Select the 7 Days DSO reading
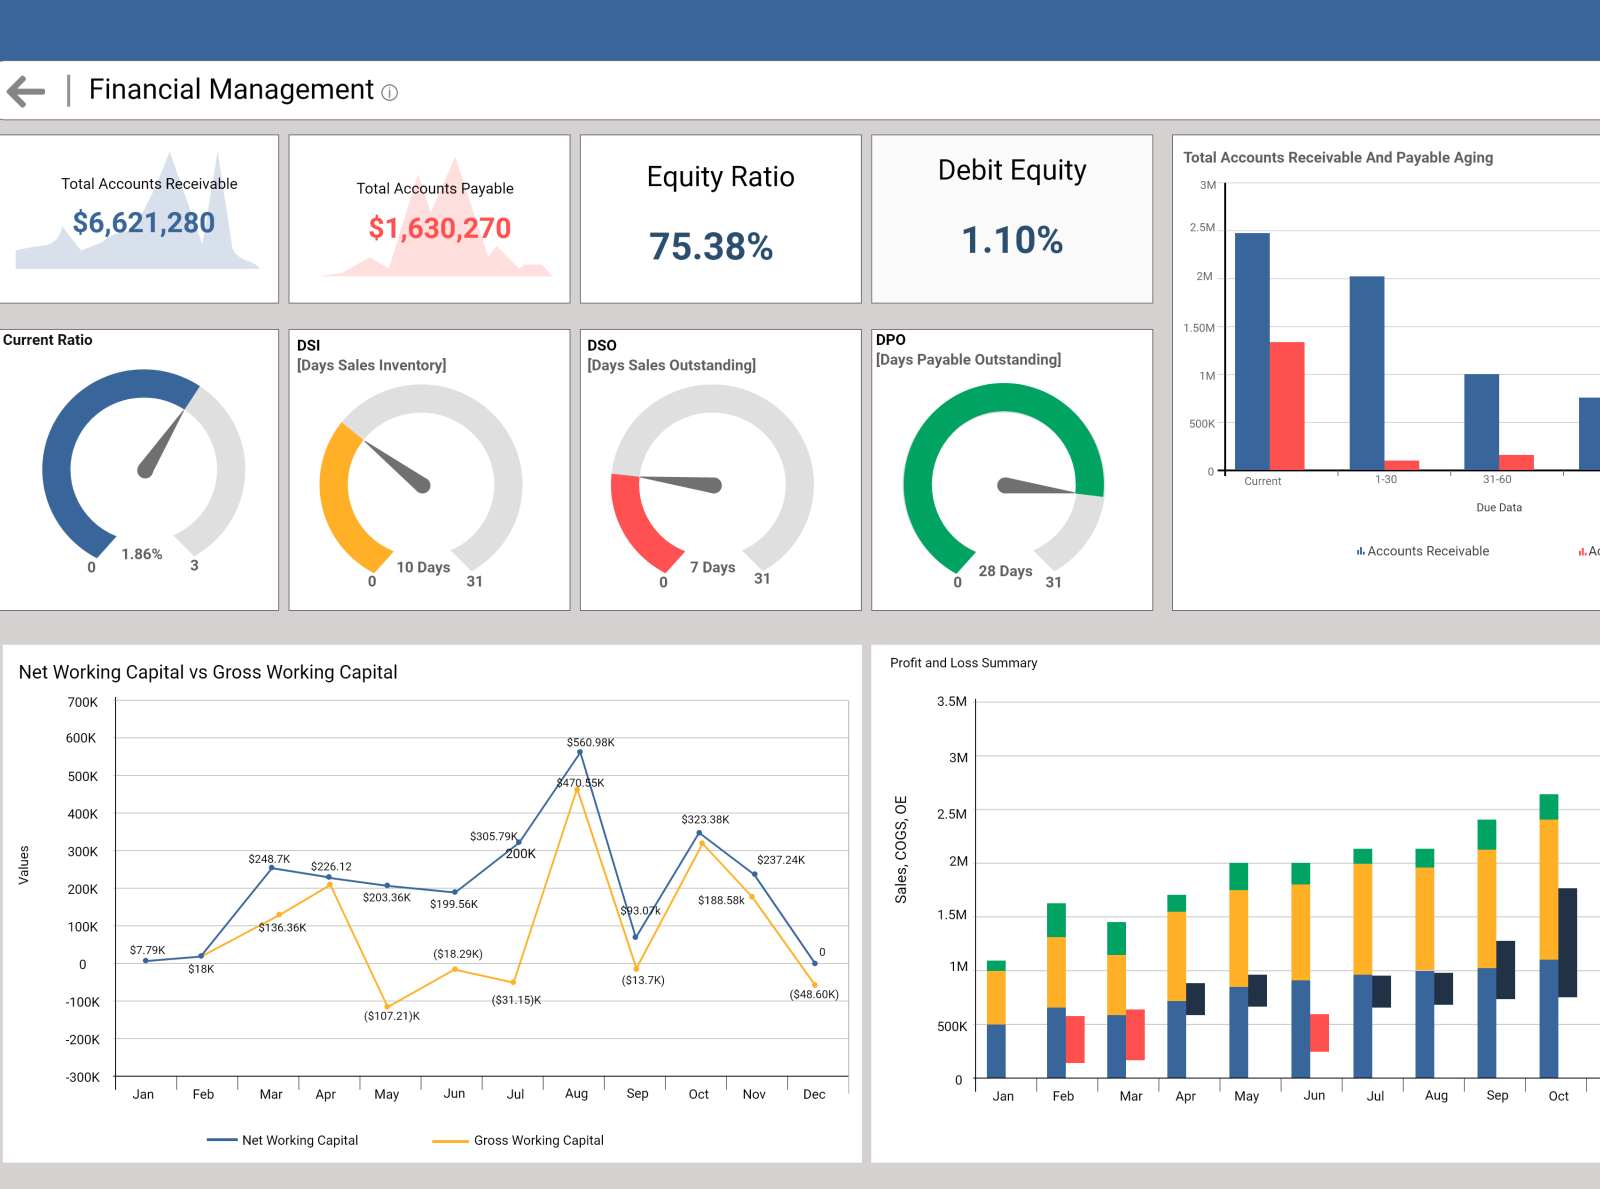This screenshot has width=1600, height=1189. coord(712,567)
